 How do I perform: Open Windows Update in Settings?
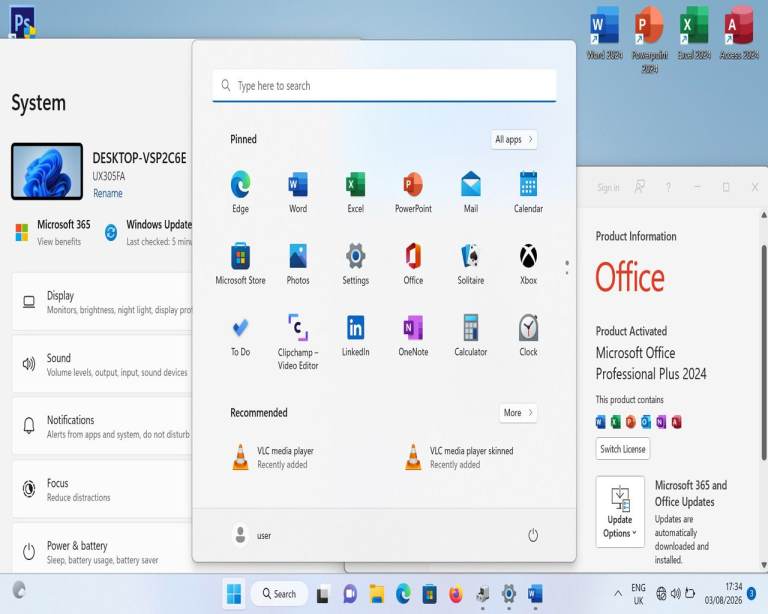[149, 233]
